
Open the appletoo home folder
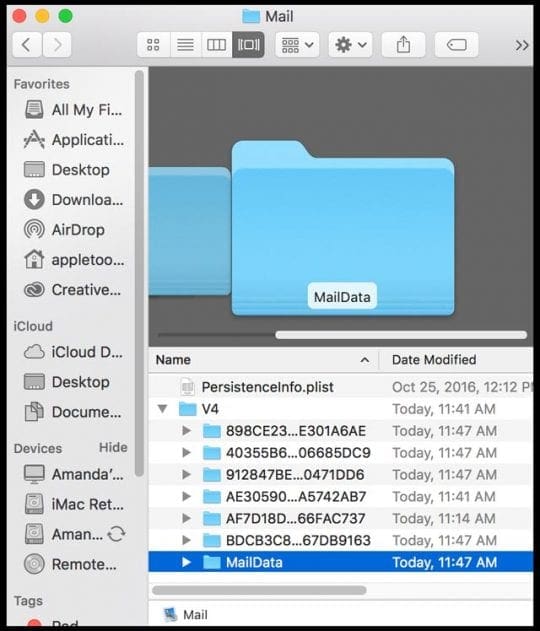click(x=74, y=260)
